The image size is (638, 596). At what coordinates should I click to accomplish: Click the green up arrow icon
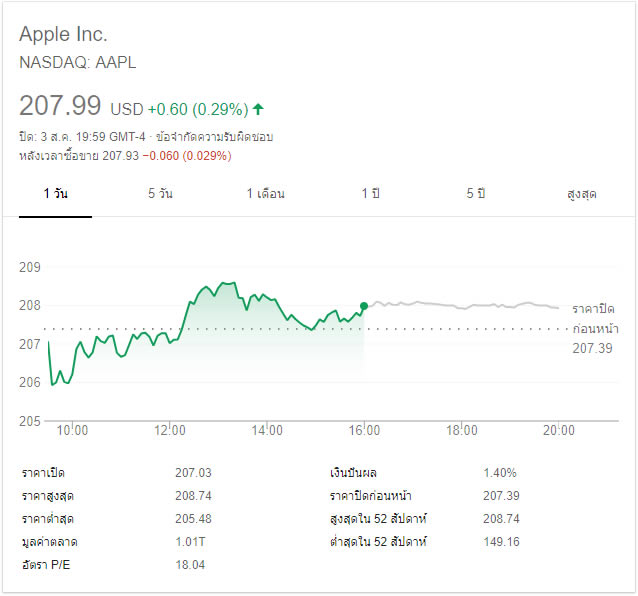(x=259, y=108)
